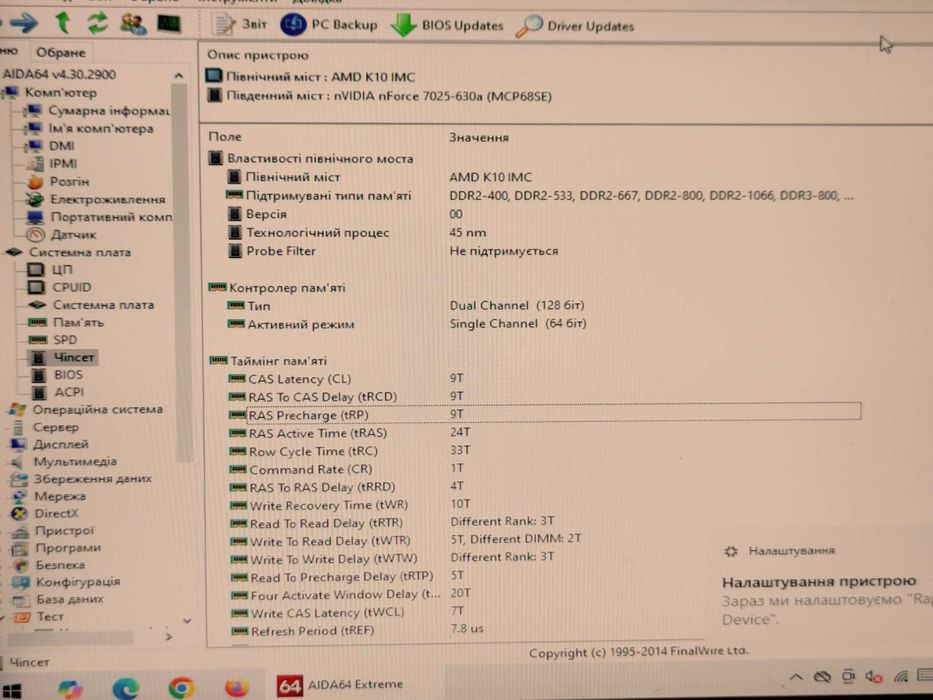
Task: Click the users toolbar icon
Action: [133, 24]
